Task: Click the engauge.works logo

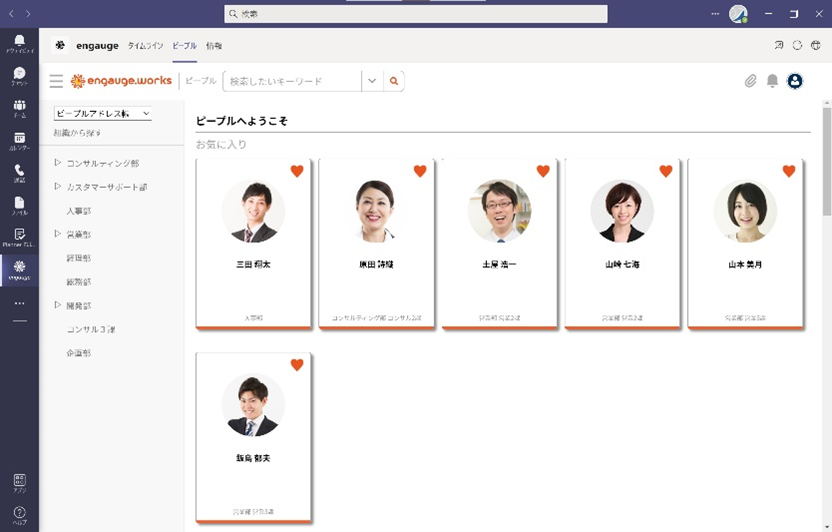Action: click(x=122, y=81)
